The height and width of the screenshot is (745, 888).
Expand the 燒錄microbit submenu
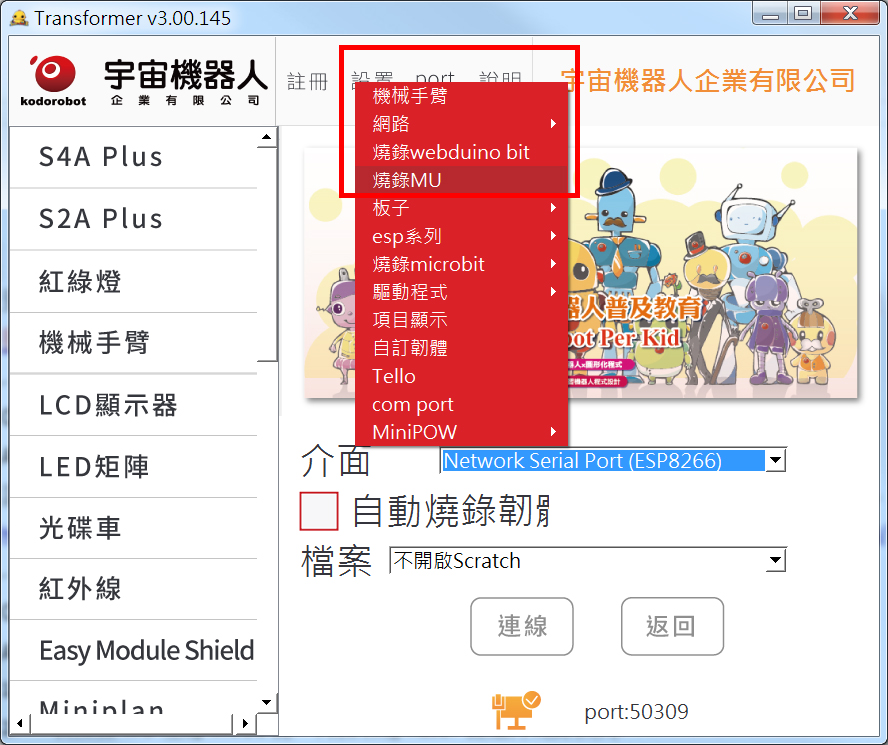(x=462, y=264)
